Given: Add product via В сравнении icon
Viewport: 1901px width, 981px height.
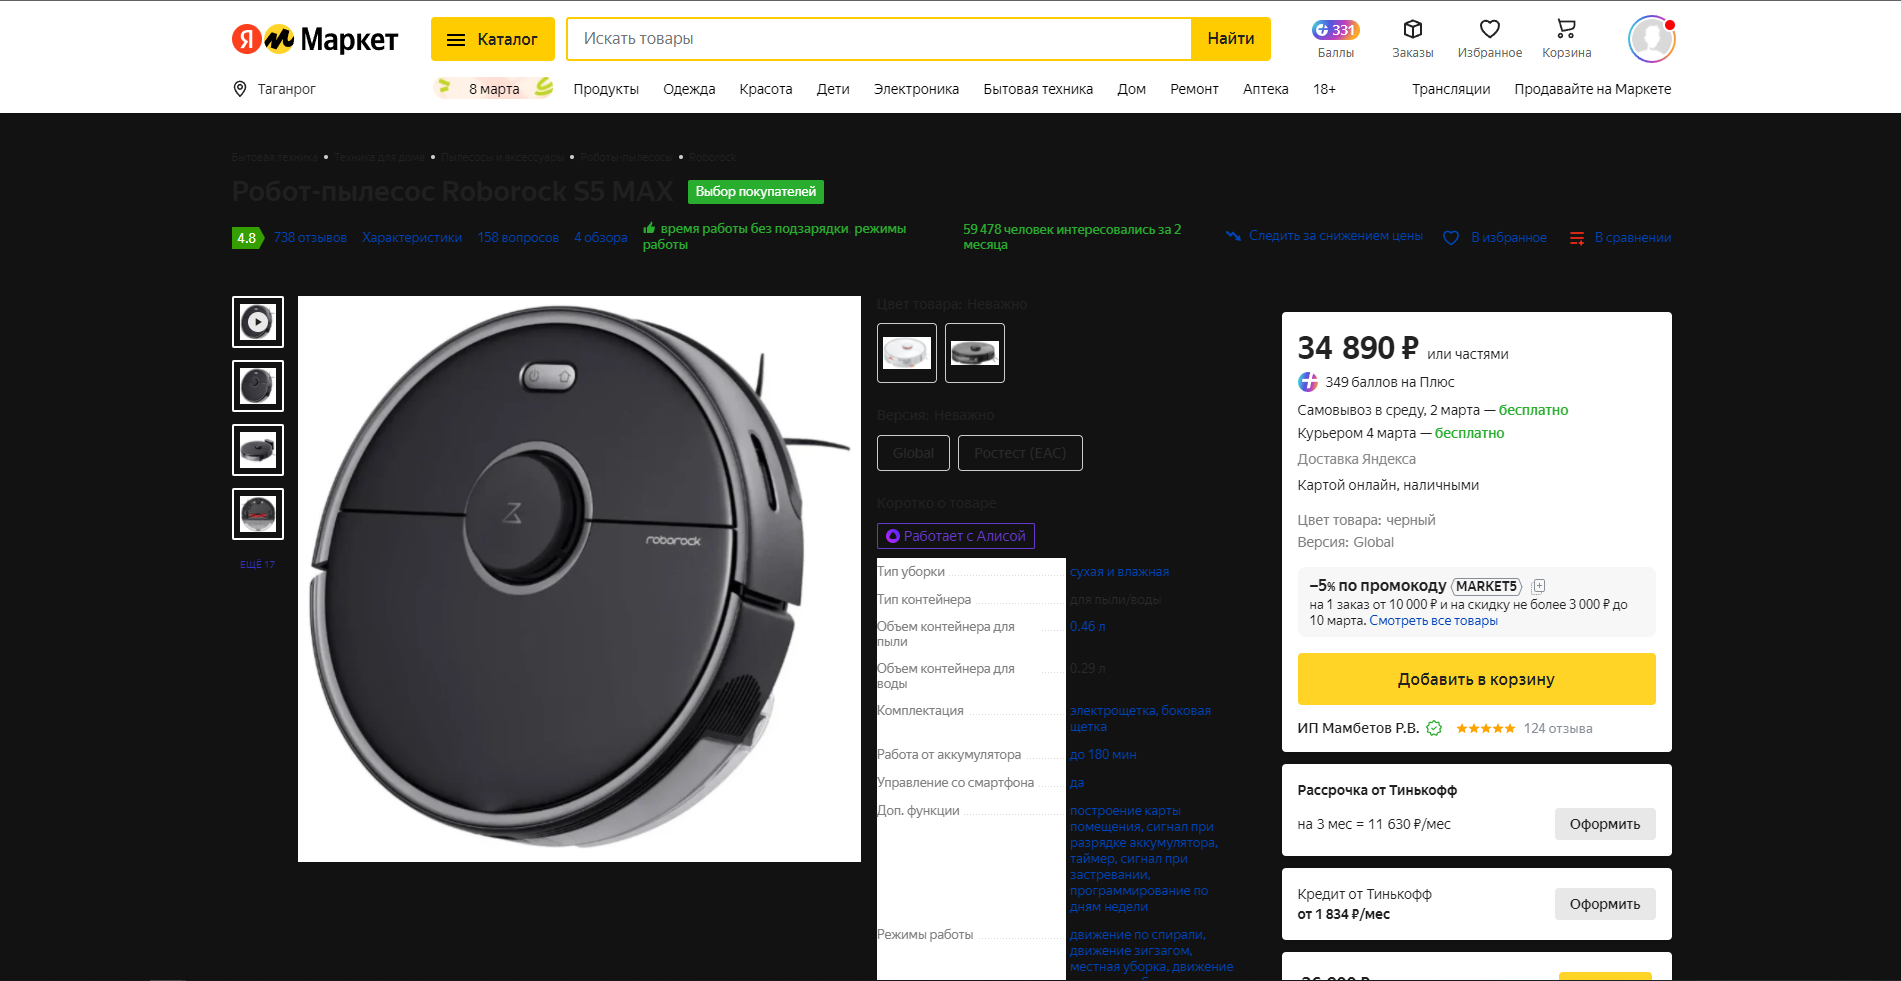Looking at the screenshot, I should tap(1577, 238).
